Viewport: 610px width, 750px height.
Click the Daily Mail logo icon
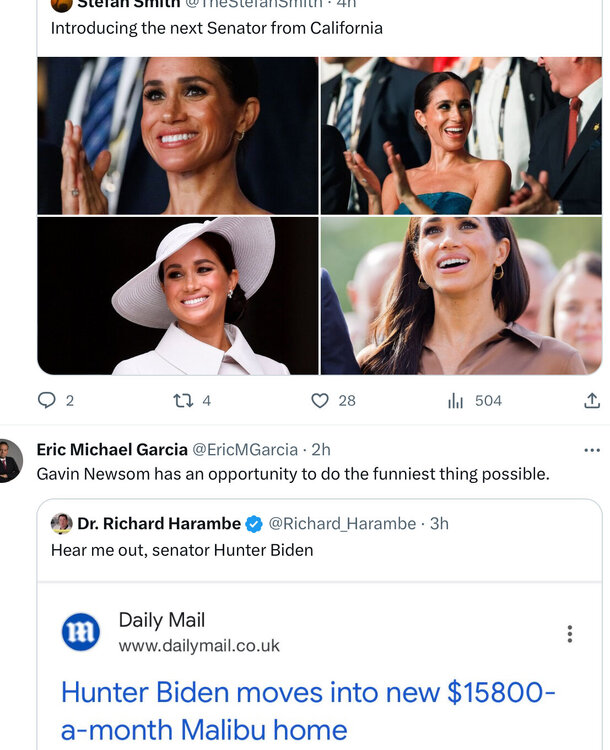point(81,633)
